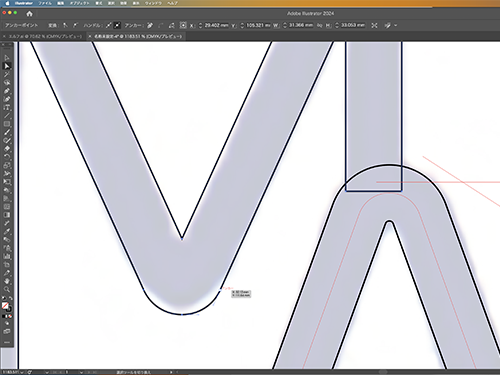Image resolution: width=500 pixels, height=375 pixels.
Task: Toggle hide handles for selected anchors
Action: tap(117, 25)
